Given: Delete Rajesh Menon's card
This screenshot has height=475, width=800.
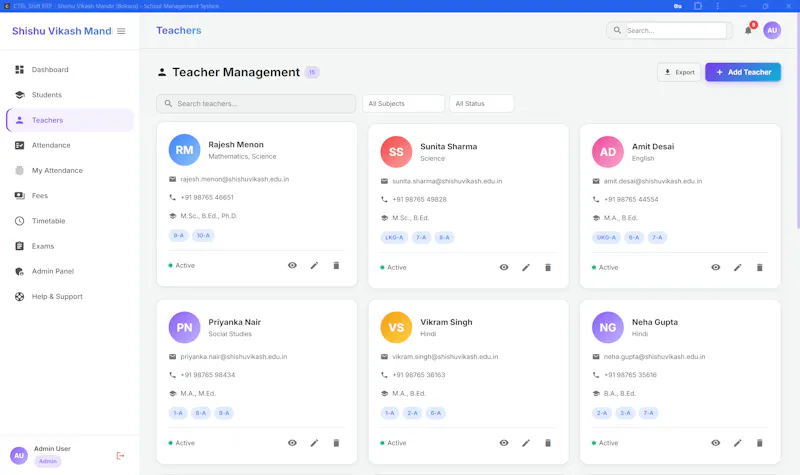Looking at the screenshot, I should [x=336, y=265].
